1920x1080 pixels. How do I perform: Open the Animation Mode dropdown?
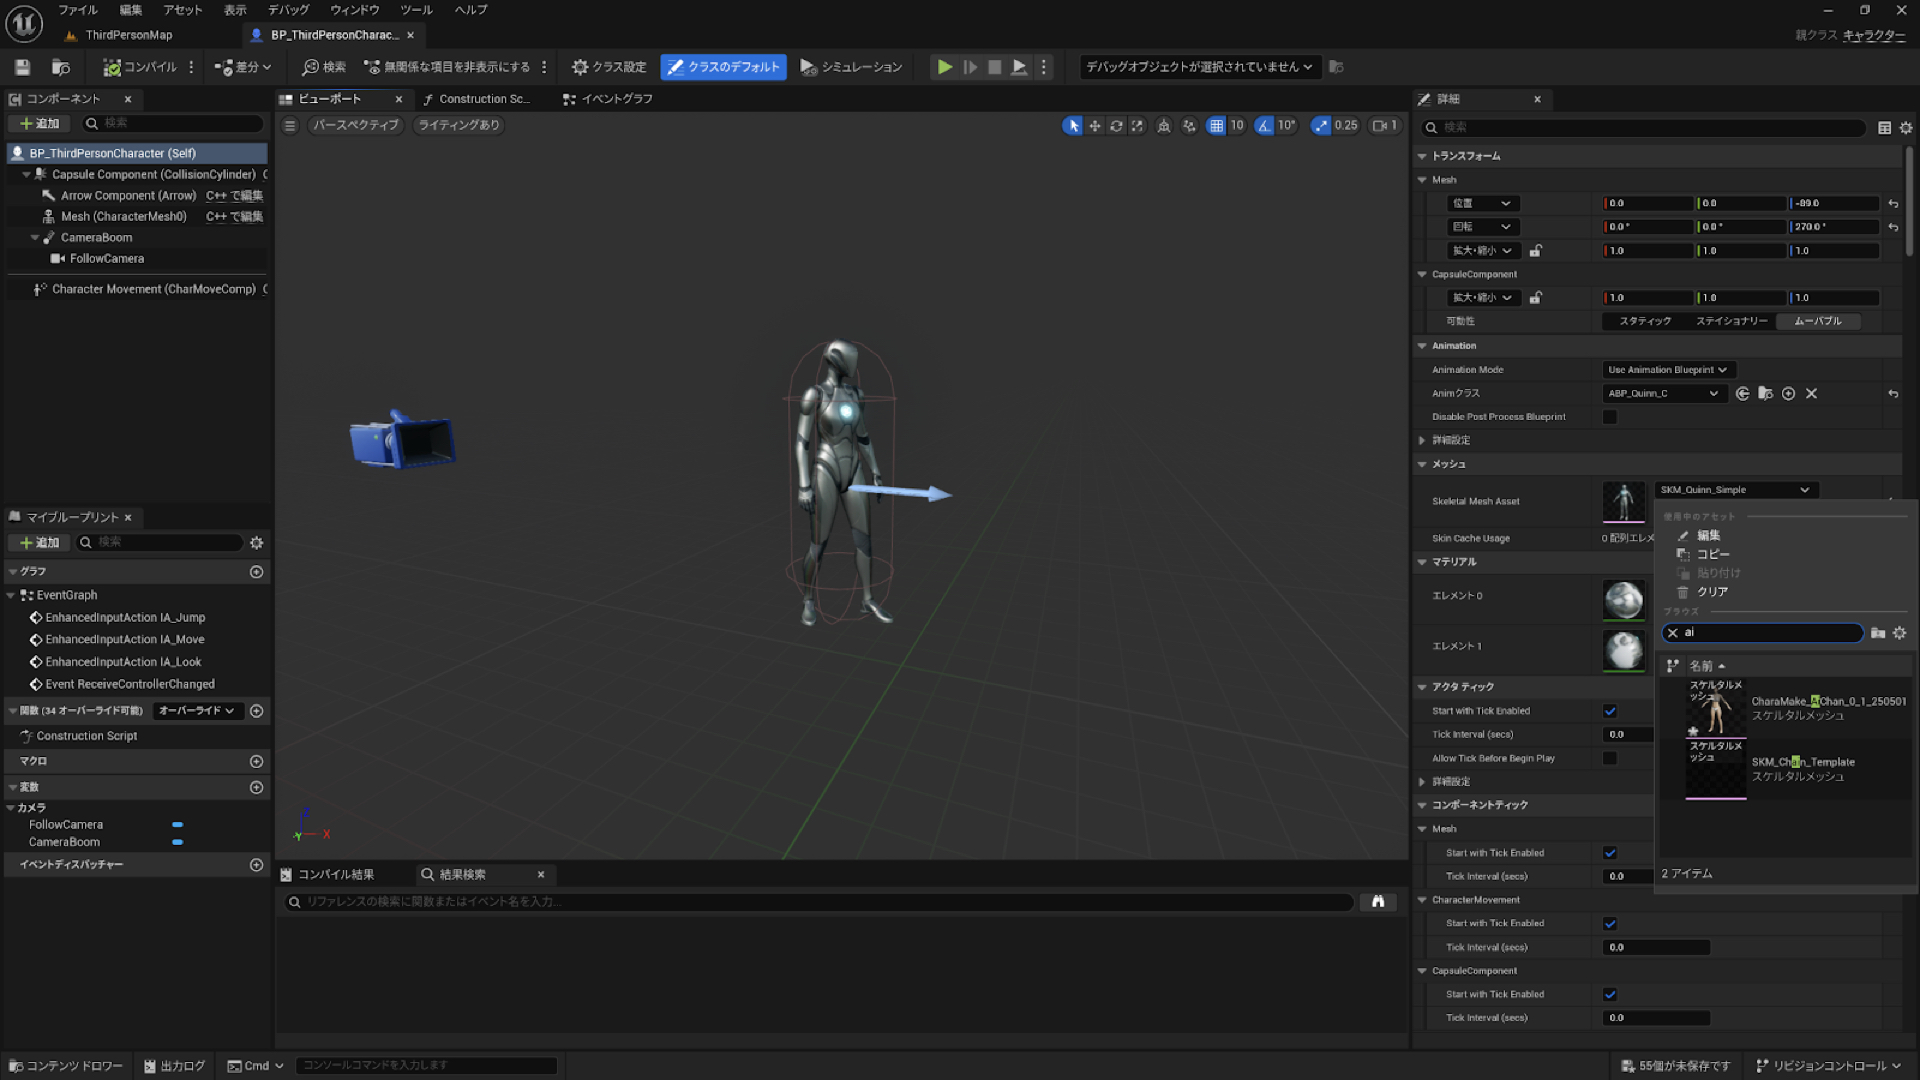point(1668,370)
